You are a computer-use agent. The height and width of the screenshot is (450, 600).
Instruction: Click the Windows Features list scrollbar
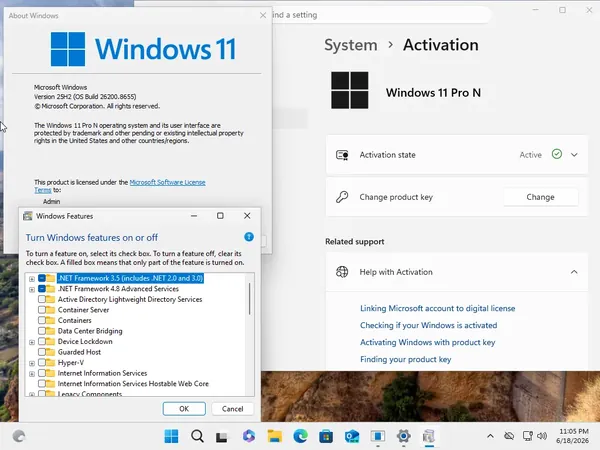pos(250,298)
